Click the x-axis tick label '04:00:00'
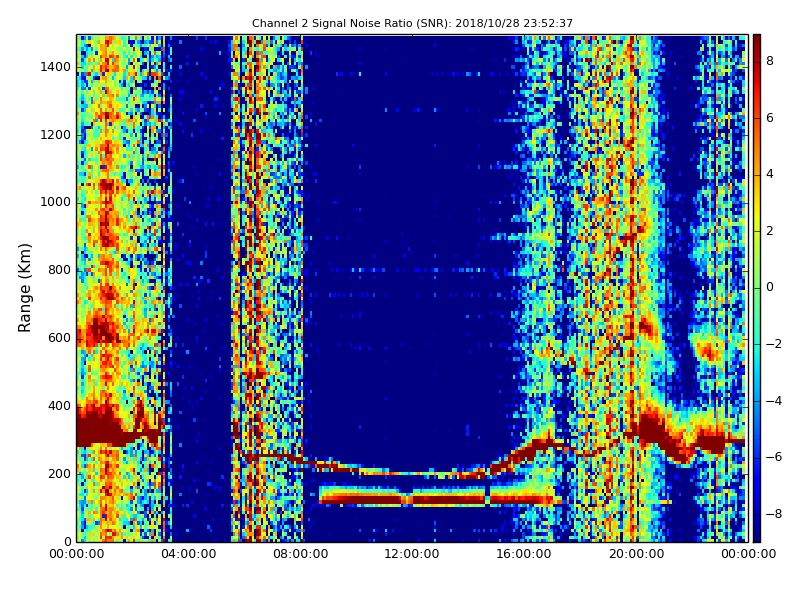Viewport: 800px width, 600px height. [188, 554]
